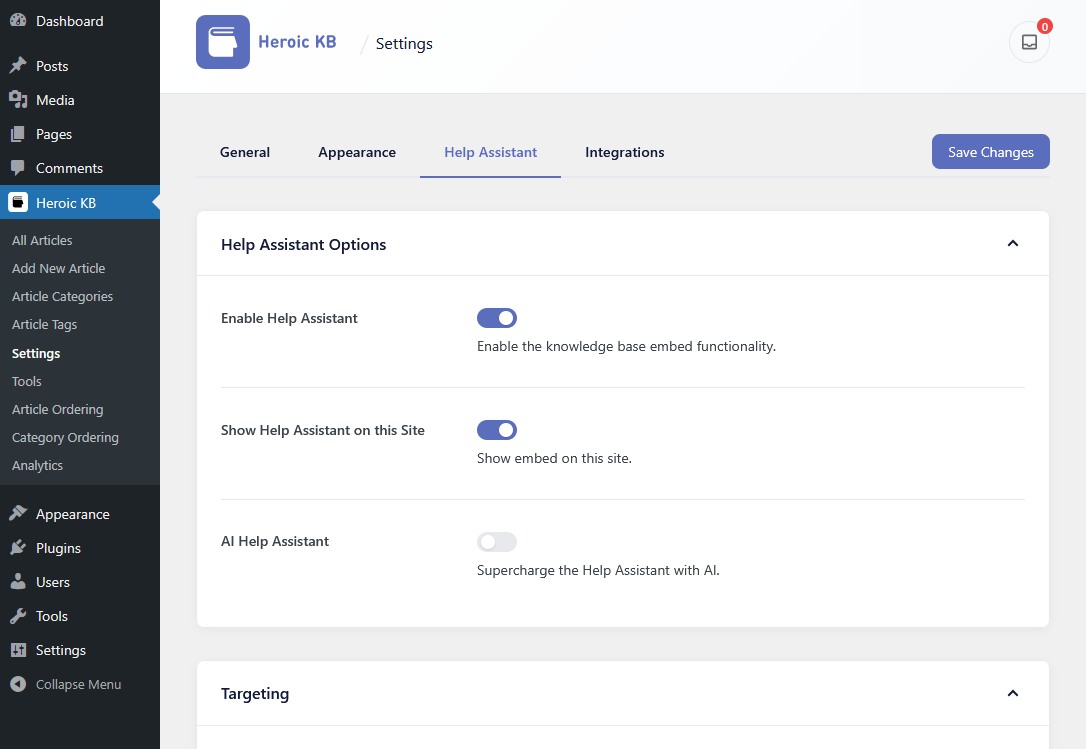Switch to the Appearance settings tab
Image resolution: width=1086 pixels, height=749 pixels.
click(357, 152)
